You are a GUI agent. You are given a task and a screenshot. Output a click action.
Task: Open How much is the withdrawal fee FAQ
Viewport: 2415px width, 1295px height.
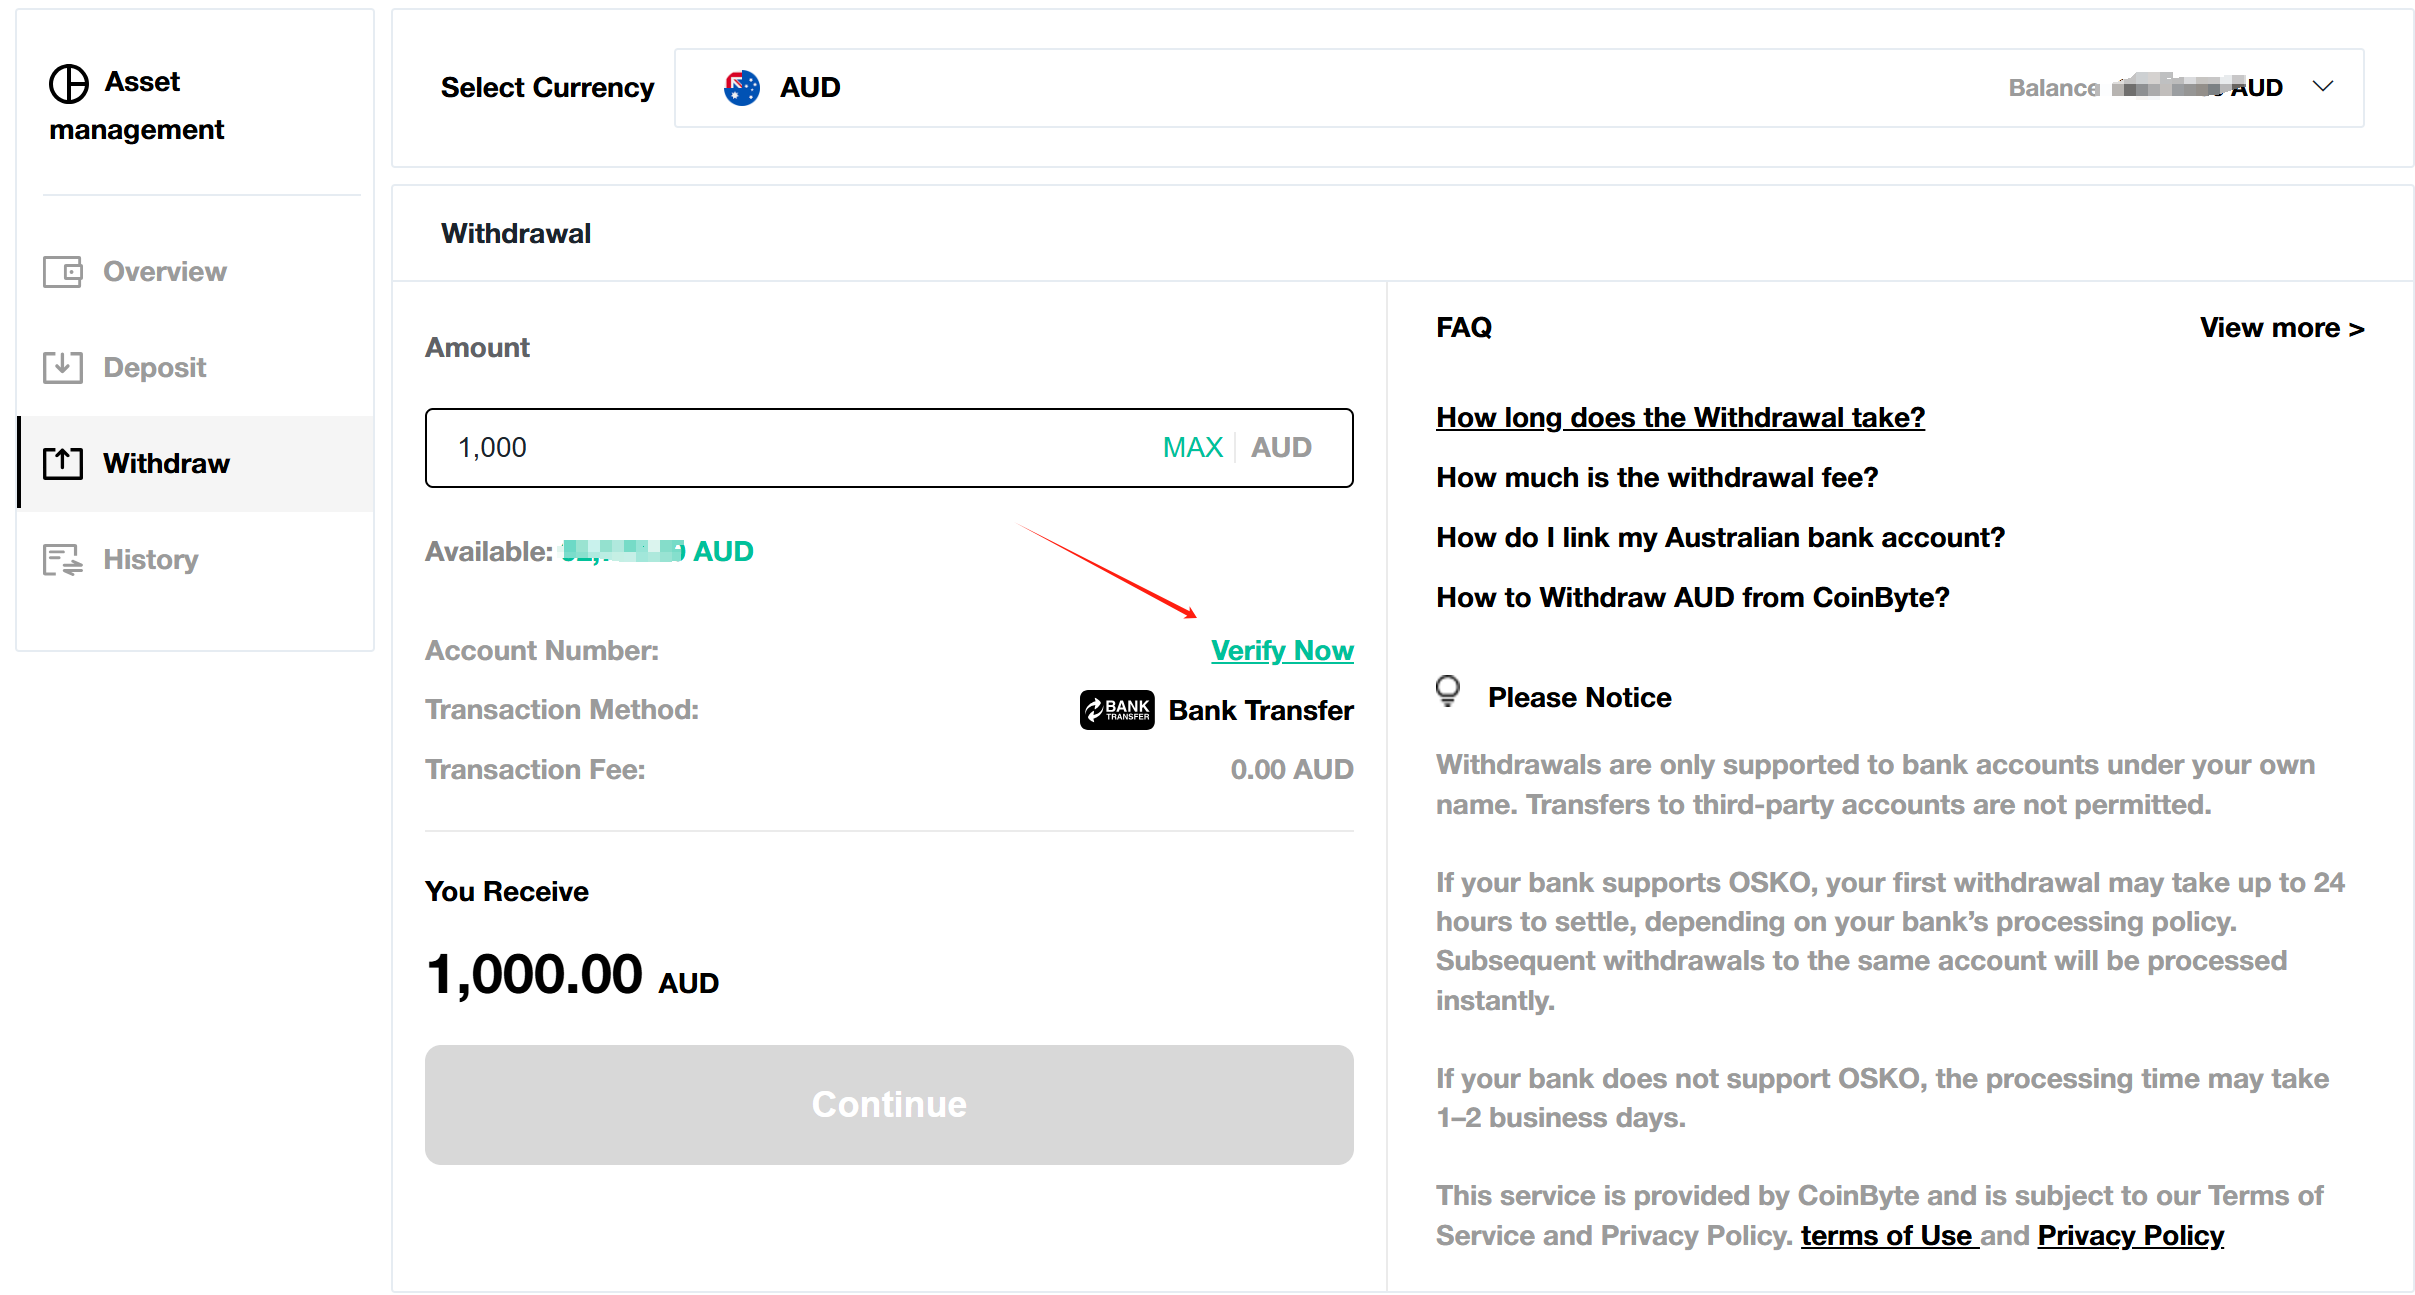point(1656,477)
